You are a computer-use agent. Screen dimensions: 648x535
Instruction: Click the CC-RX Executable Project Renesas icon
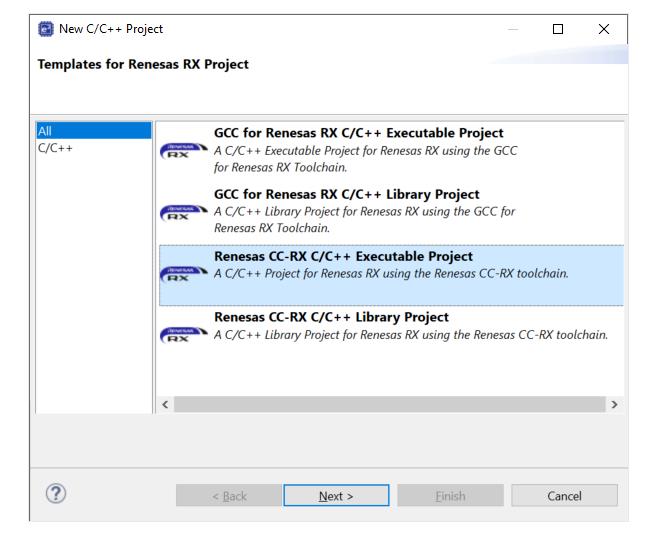[182, 275]
